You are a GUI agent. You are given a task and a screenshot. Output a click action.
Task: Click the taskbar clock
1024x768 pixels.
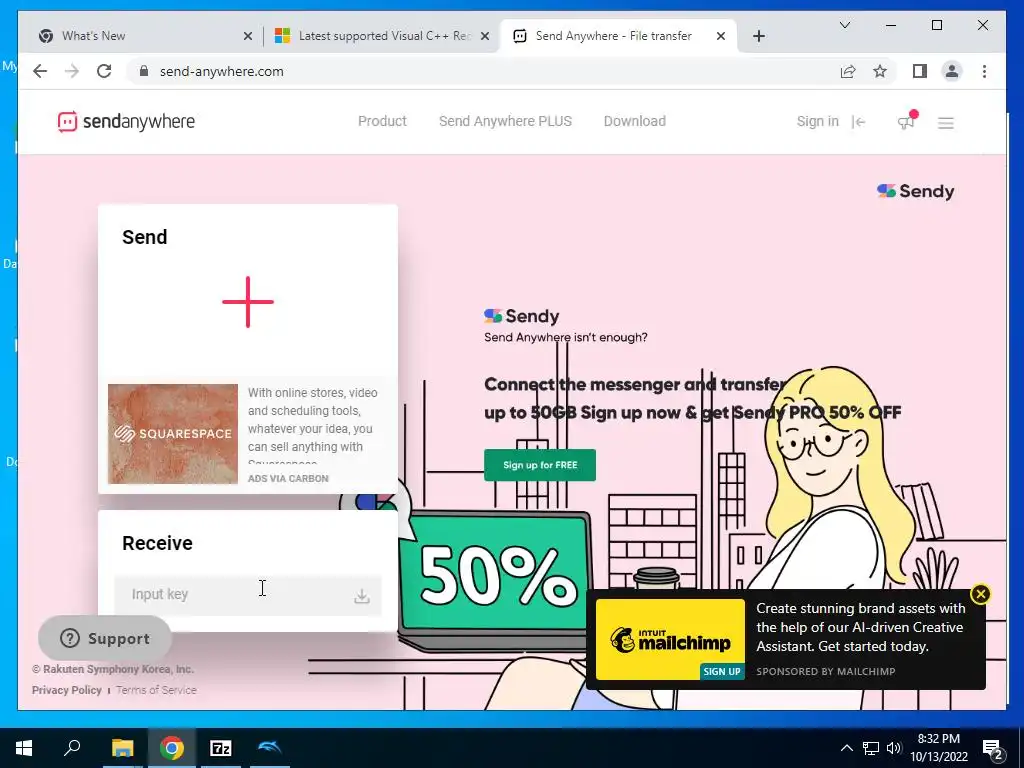pyautogui.click(x=938, y=748)
